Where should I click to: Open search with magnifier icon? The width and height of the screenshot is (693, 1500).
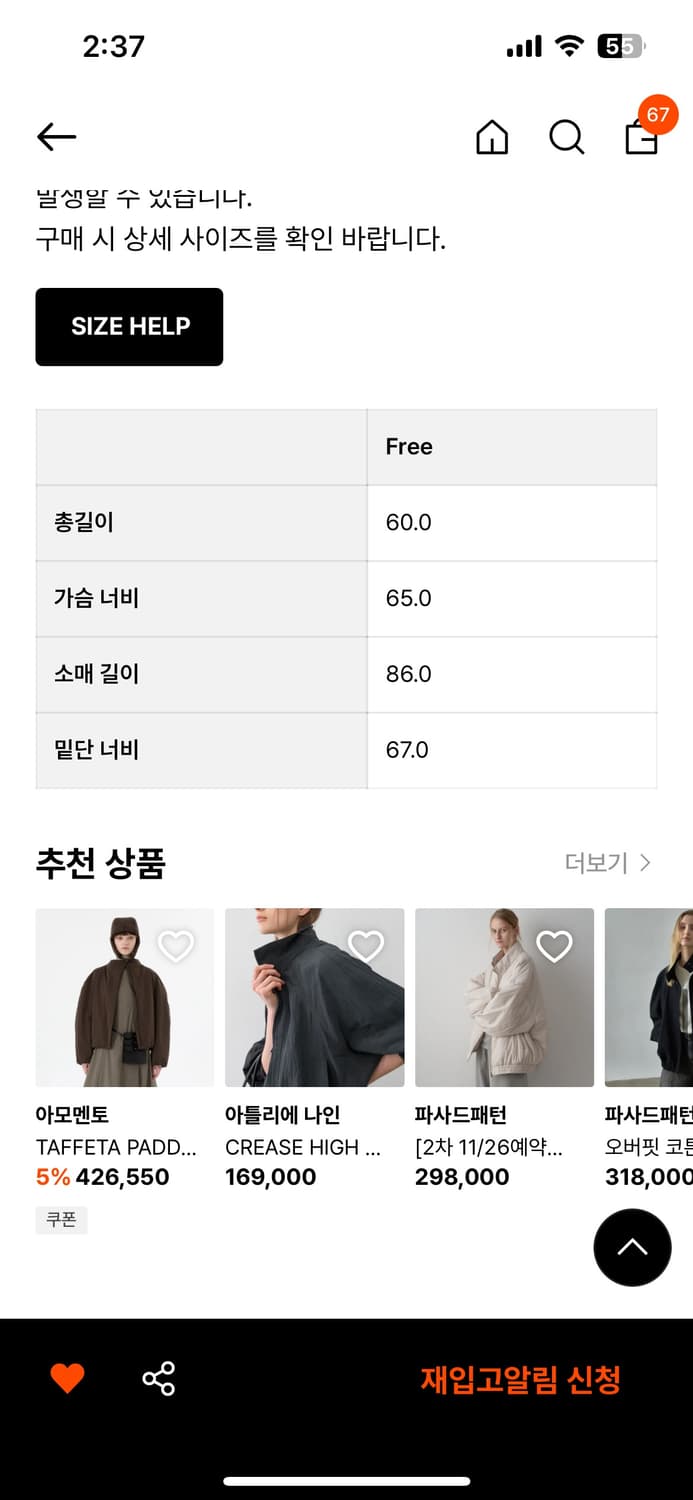point(566,137)
